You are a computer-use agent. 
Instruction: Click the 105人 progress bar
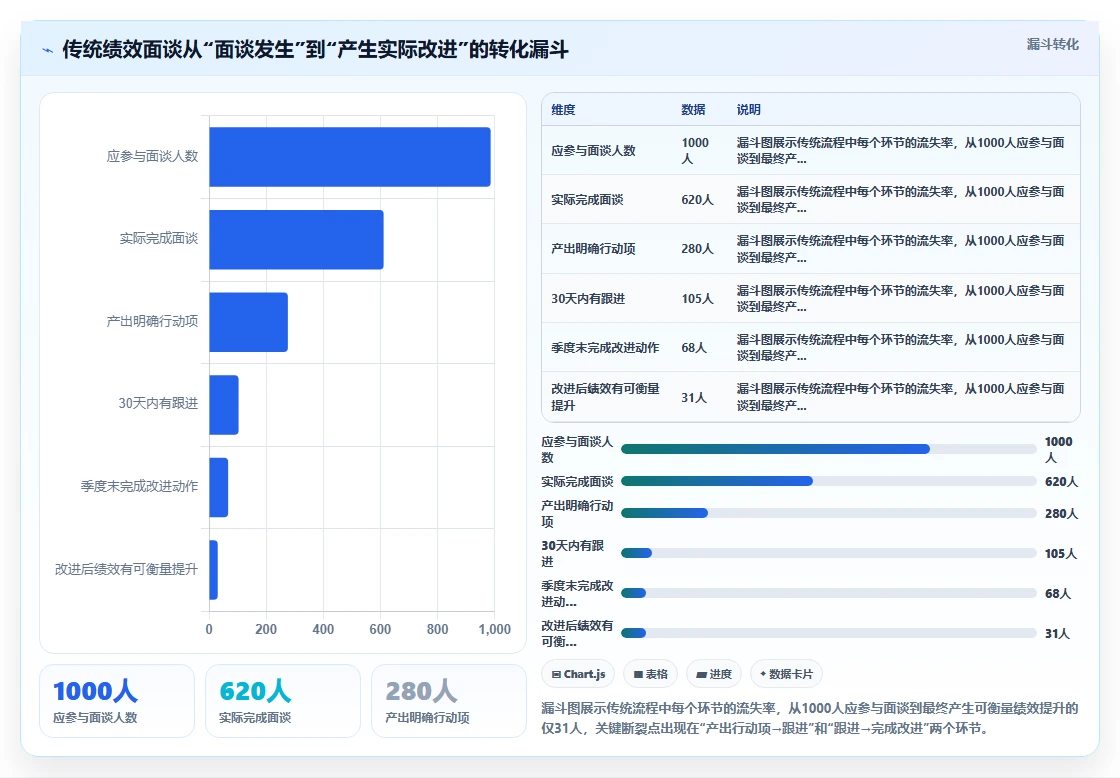coord(829,553)
